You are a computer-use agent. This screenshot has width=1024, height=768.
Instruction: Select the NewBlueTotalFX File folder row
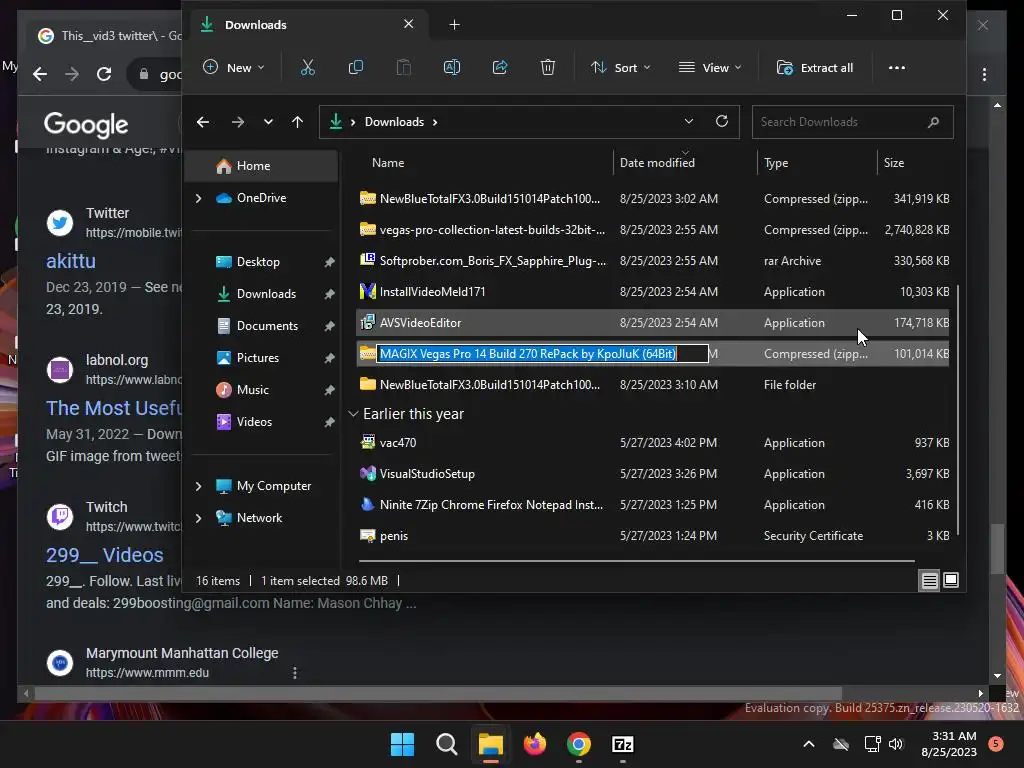coord(652,385)
